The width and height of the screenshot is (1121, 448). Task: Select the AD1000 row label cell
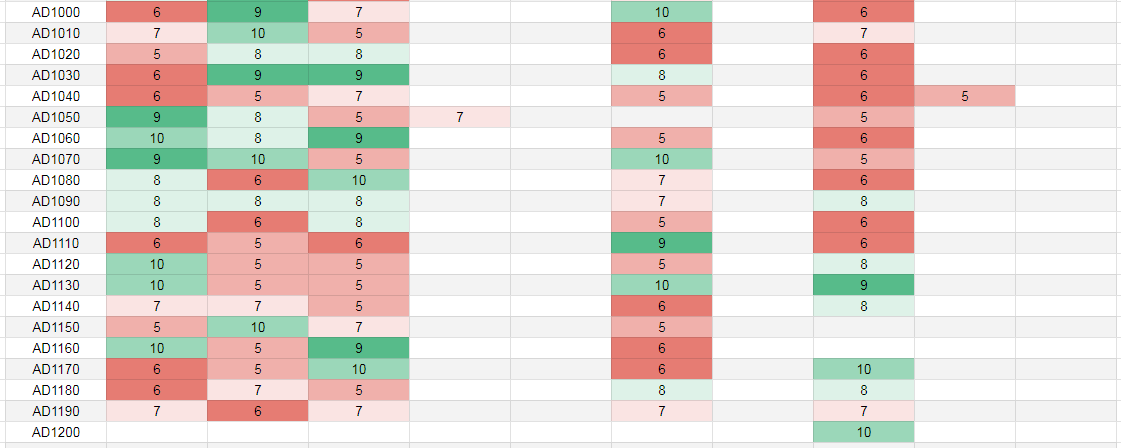pyautogui.click(x=55, y=13)
